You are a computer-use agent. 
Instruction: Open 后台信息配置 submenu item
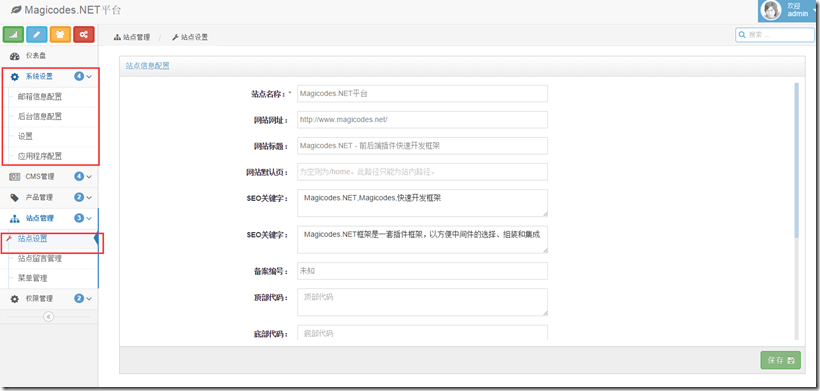(40, 117)
